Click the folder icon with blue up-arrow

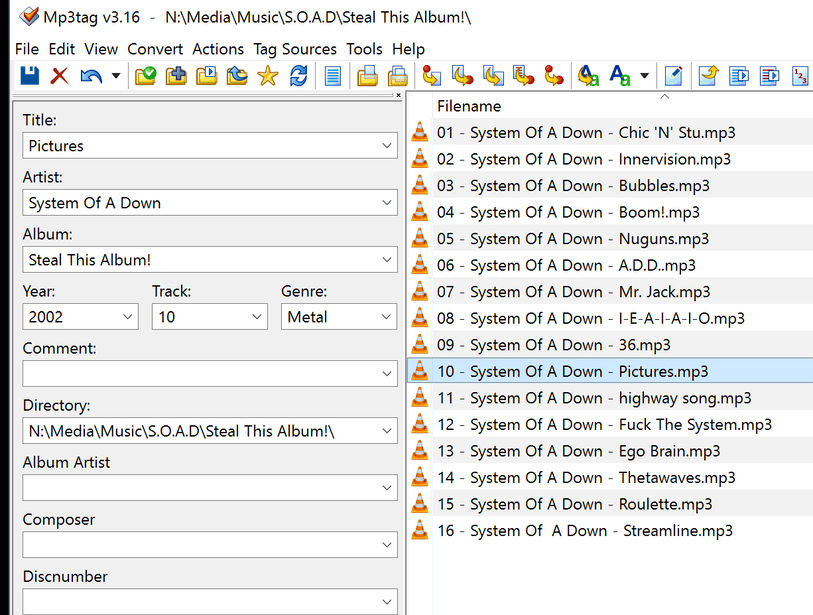(237, 76)
